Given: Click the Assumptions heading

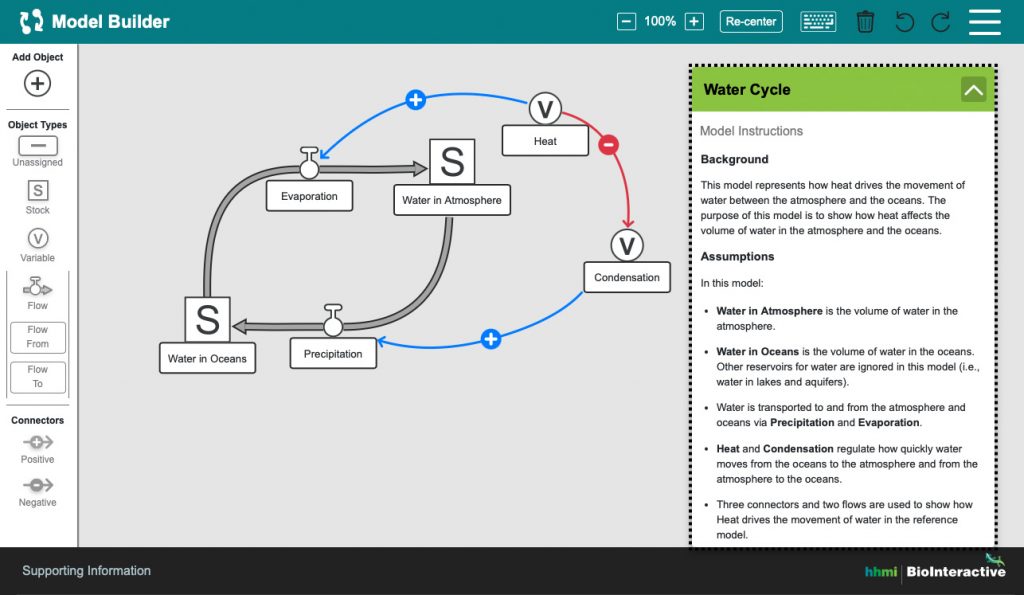Looking at the screenshot, I should (737, 257).
